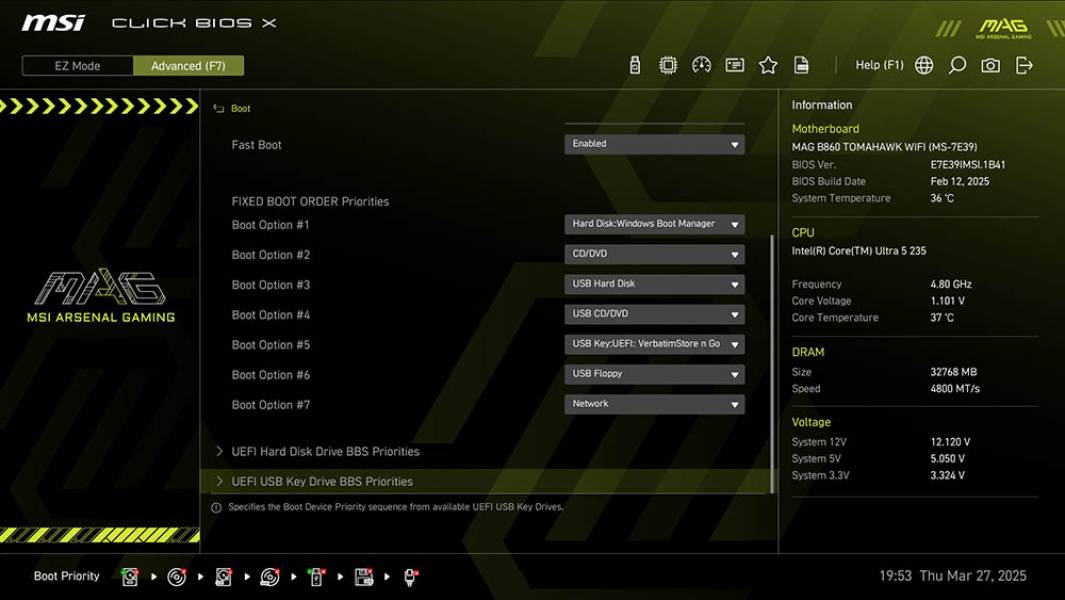Select USB key icon in Boot Priority
Image resolution: width=1065 pixels, height=600 pixels.
(x=316, y=577)
